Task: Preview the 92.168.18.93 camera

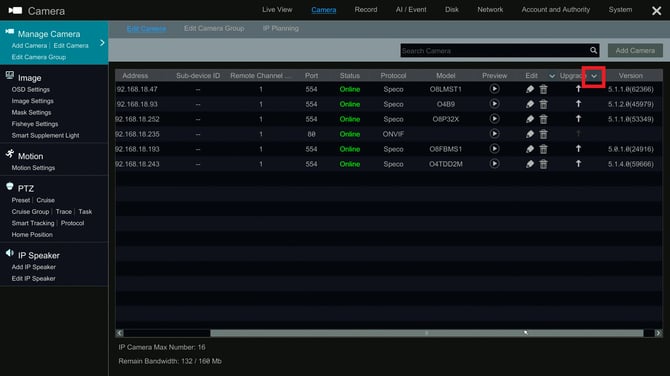Action: pos(494,104)
